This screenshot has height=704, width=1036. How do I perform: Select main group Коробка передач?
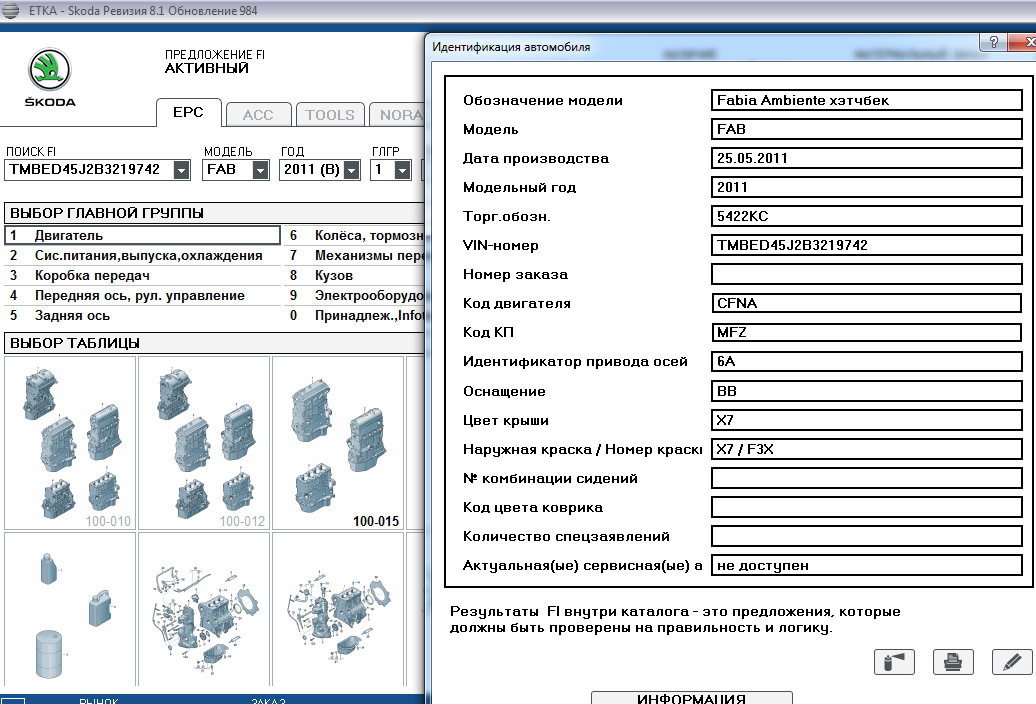coord(92,275)
